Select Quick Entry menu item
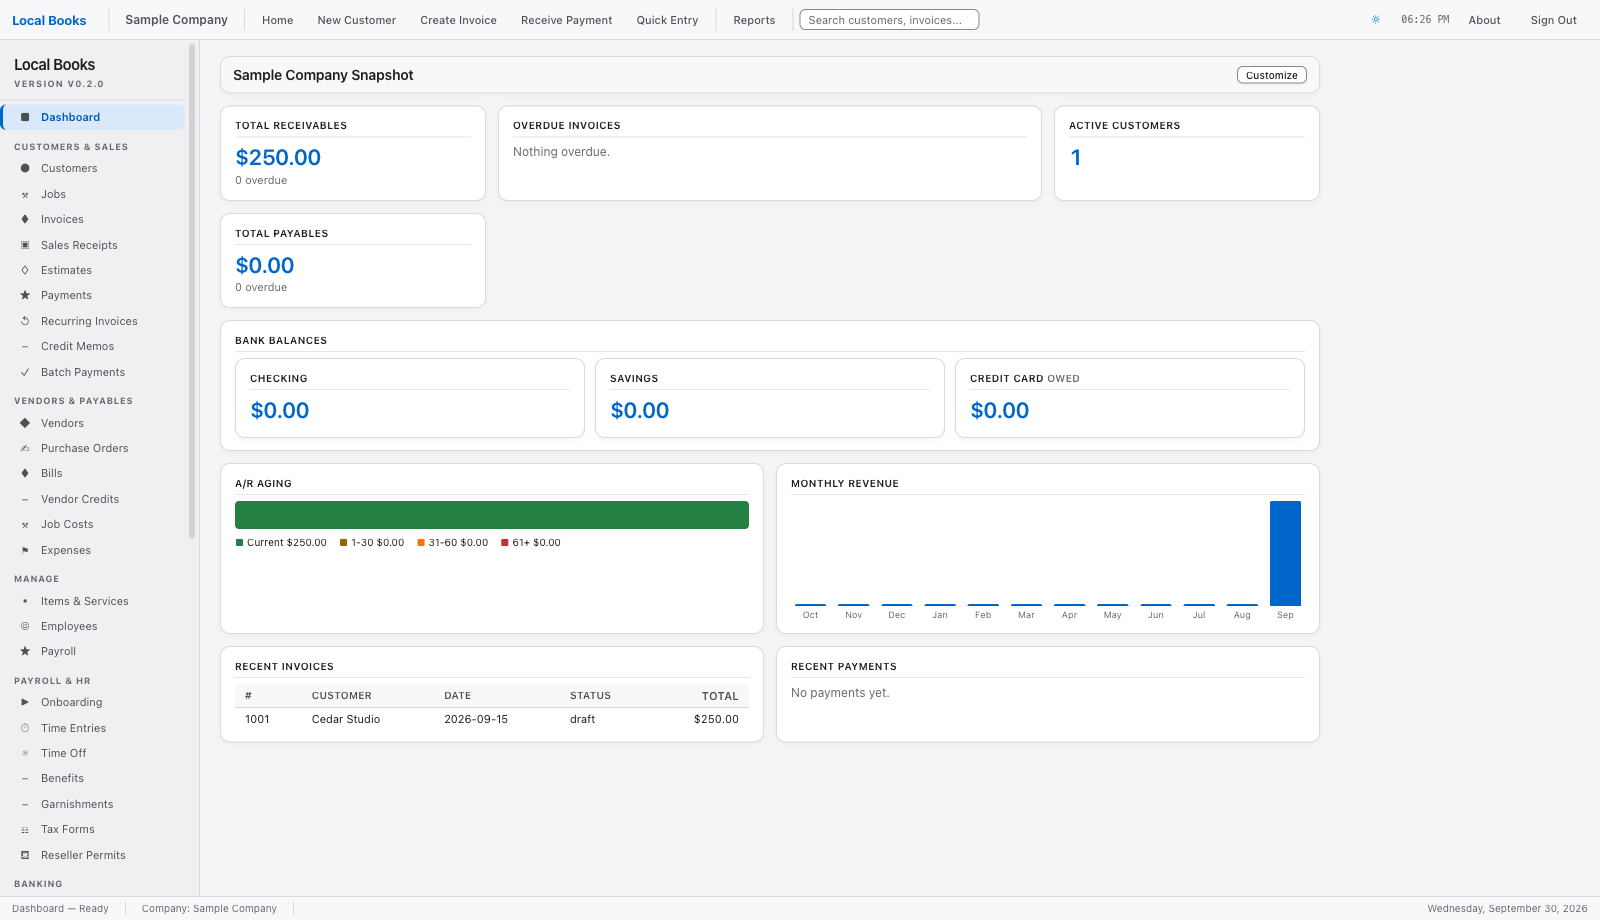This screenshot has height=920, width=1600. (667, 20)
